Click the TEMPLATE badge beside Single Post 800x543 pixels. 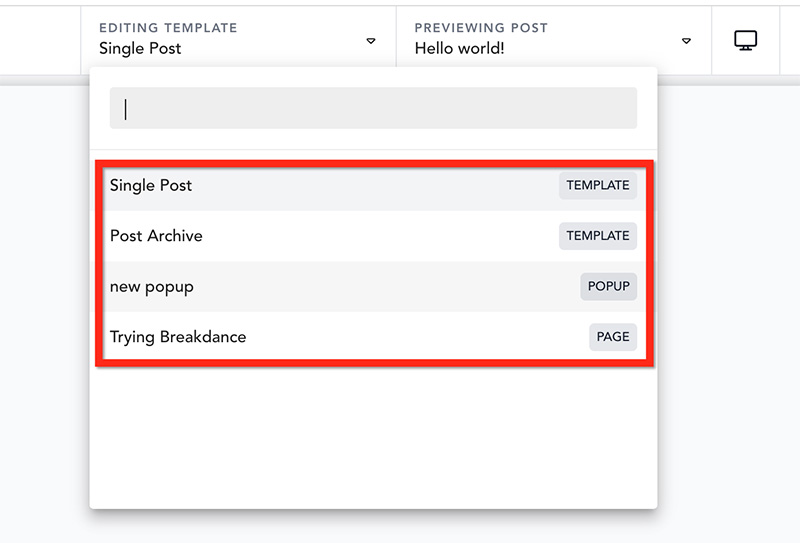coord(597,185)
